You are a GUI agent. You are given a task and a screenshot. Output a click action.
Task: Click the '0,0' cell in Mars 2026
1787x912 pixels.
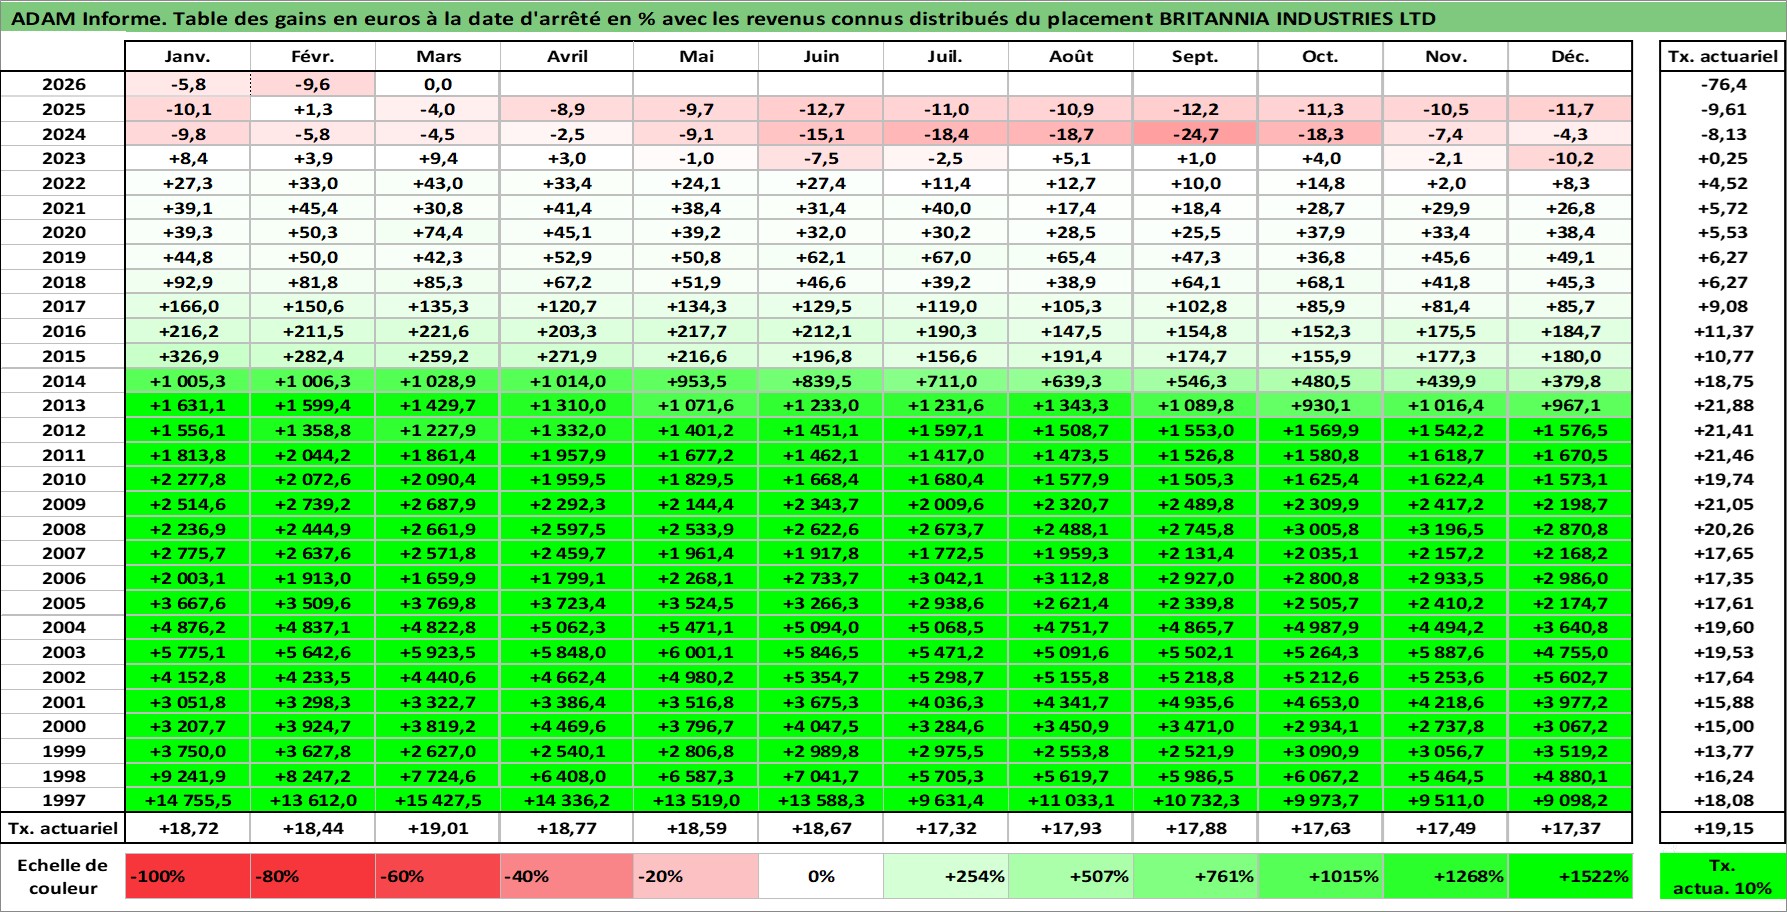coord(438,85)
